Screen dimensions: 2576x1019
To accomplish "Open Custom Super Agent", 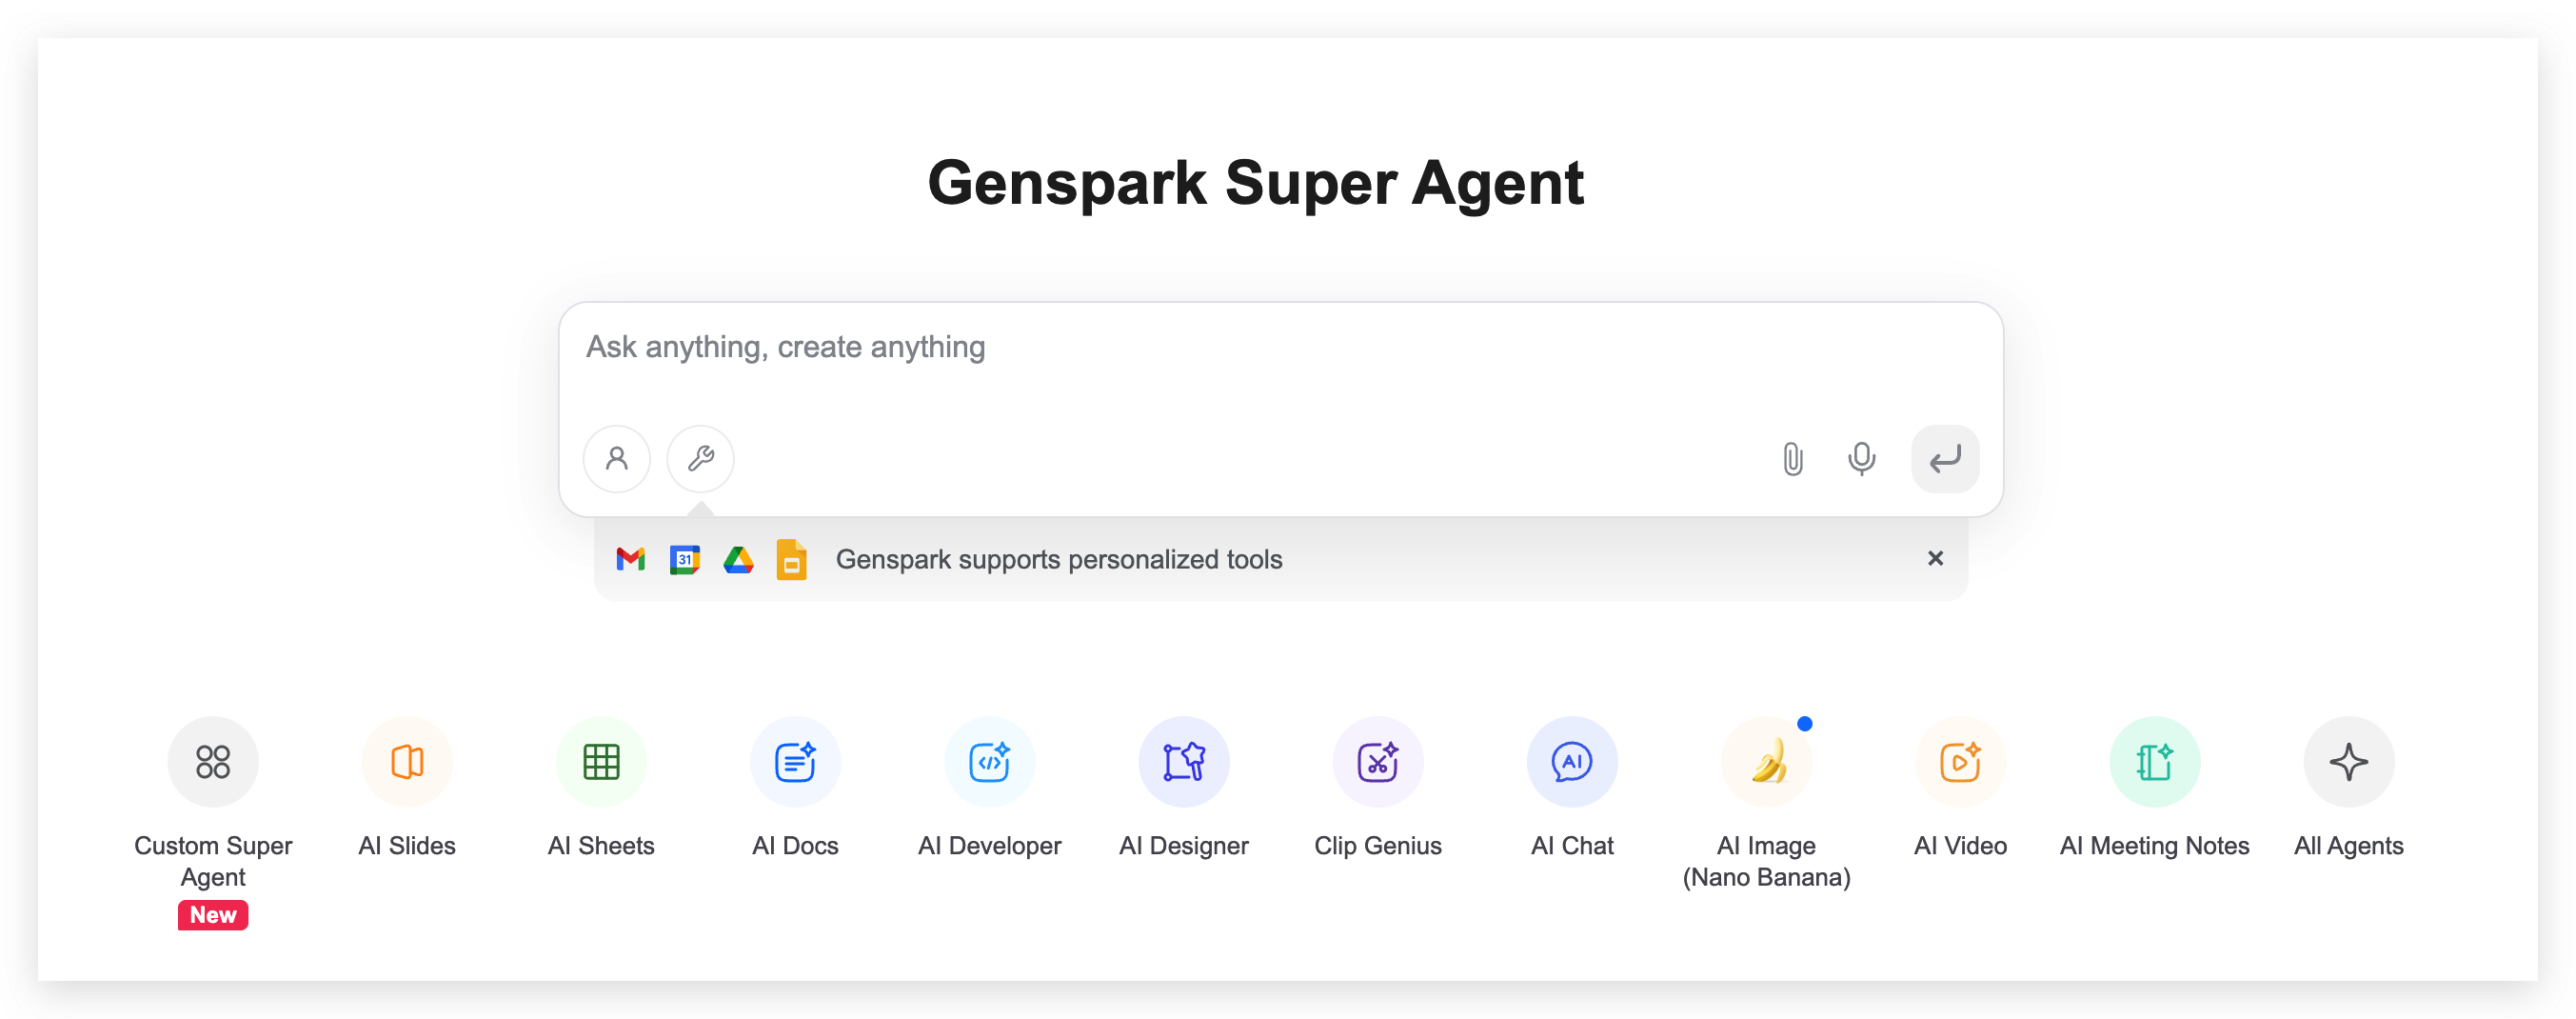I will pos(212,762).
